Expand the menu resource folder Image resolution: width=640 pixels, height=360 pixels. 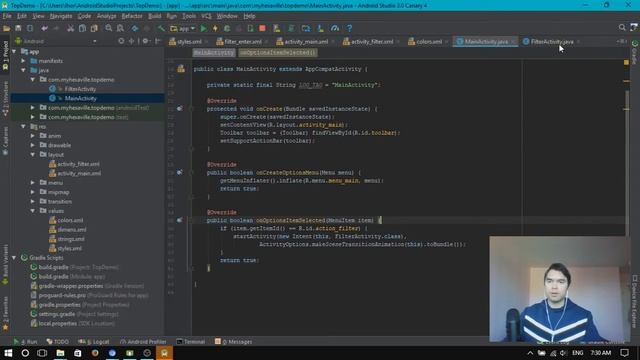point(33,183)
